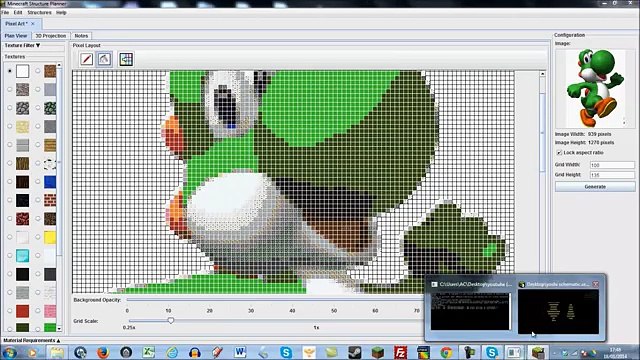Open Internet Explorer from the taskbar
The width and height of the screenshot is (640, 360).
(171, 352)
